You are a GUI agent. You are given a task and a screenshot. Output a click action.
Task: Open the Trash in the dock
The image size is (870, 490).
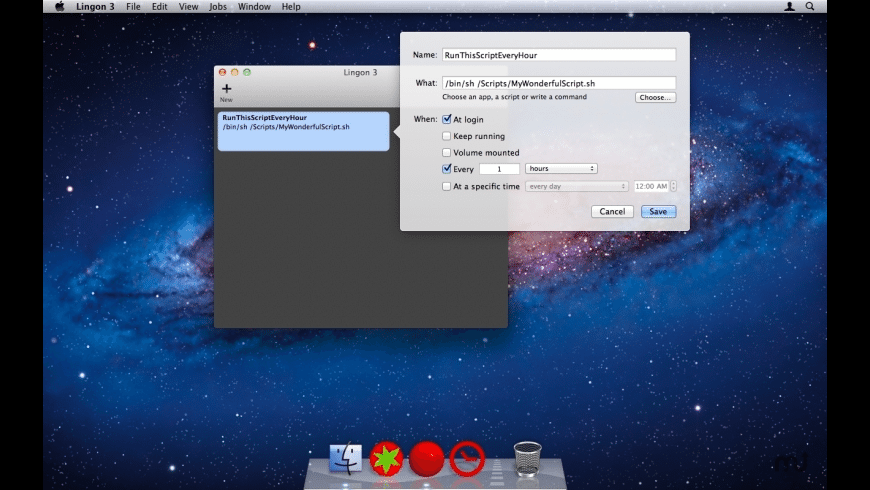(527, 458)
